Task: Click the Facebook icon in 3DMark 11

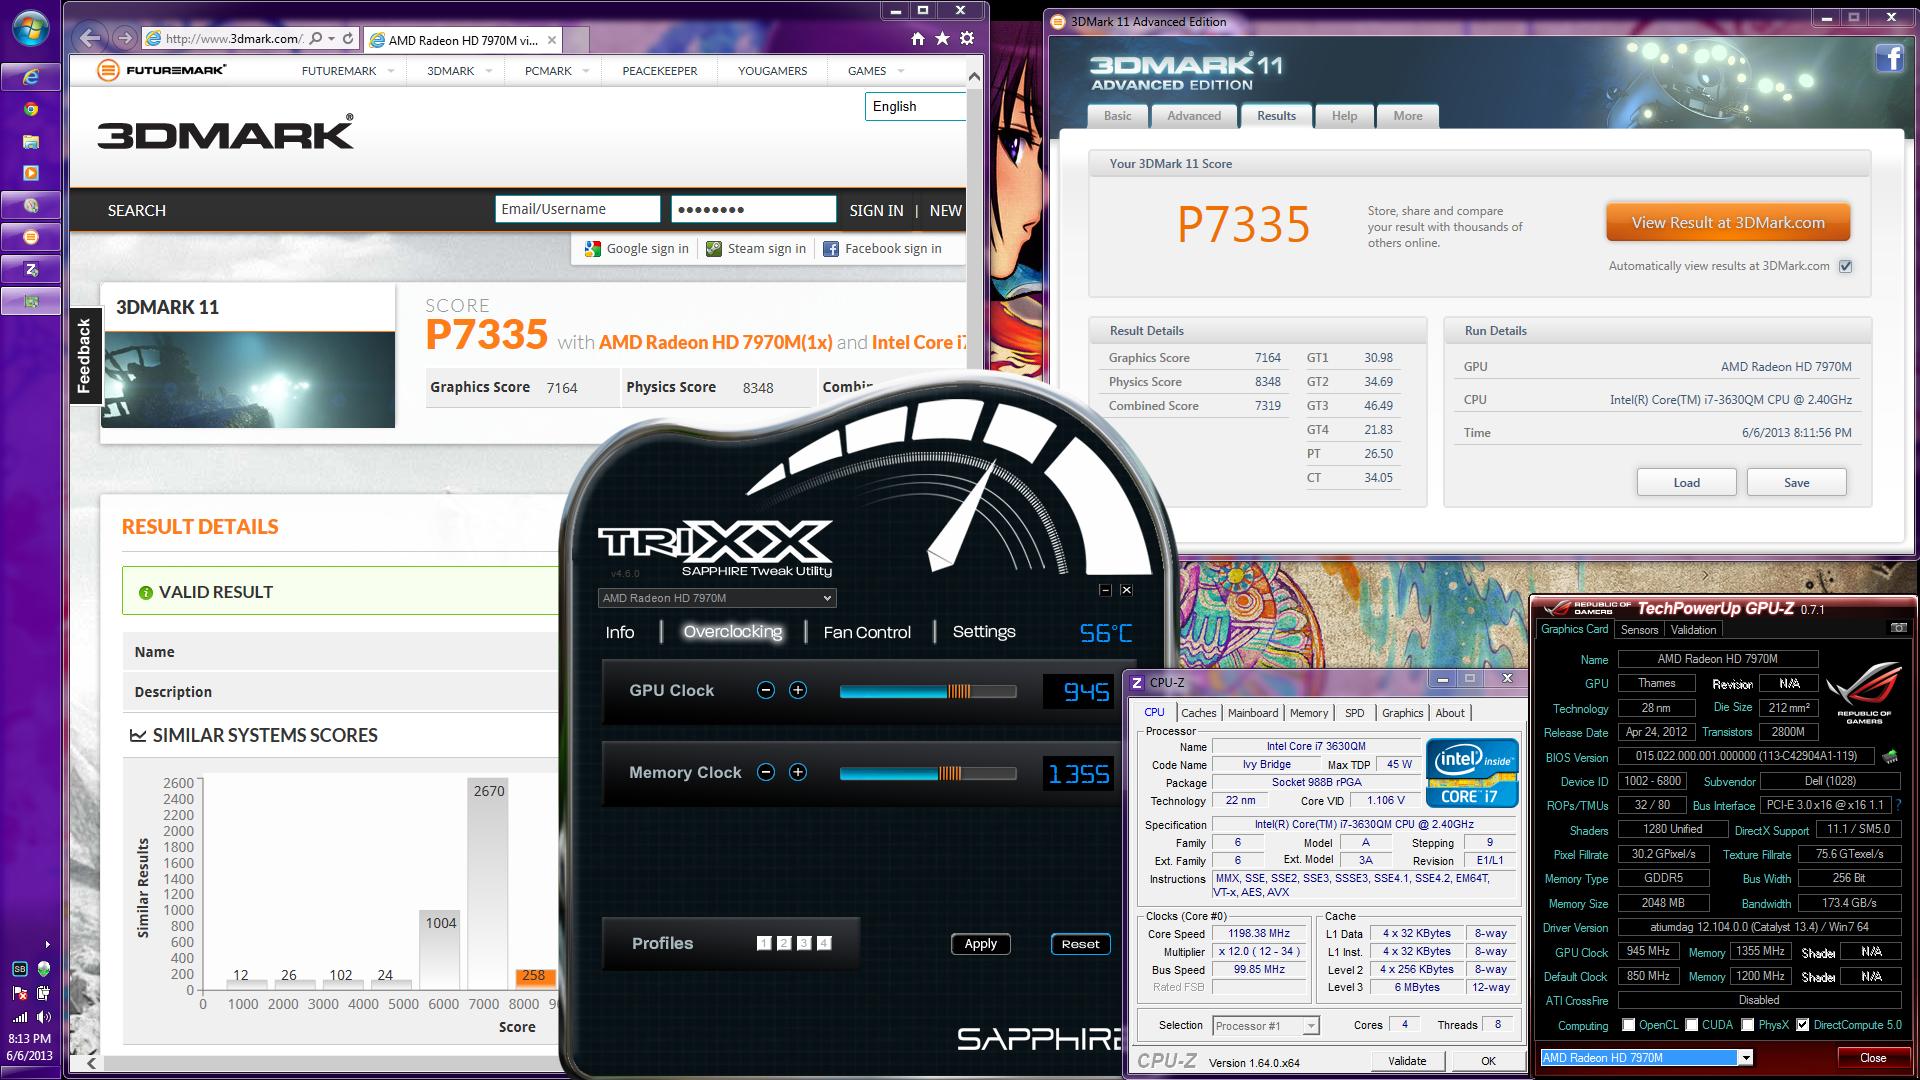Action: (1888, 59)
